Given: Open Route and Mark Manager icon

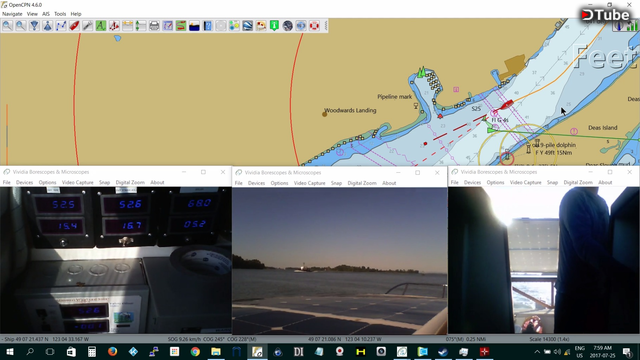Looking at the screenshot, I should click(x=168, y=26).
